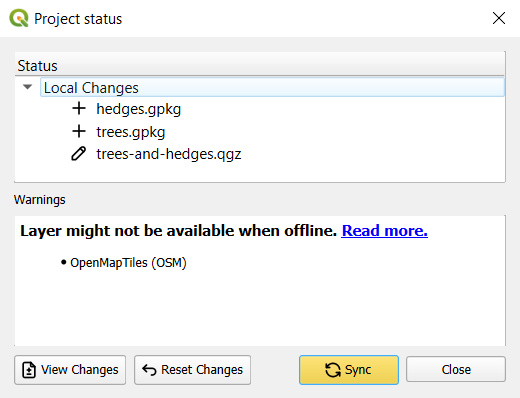Select hedges.gpkg in the status list

(x=138, y=109)
